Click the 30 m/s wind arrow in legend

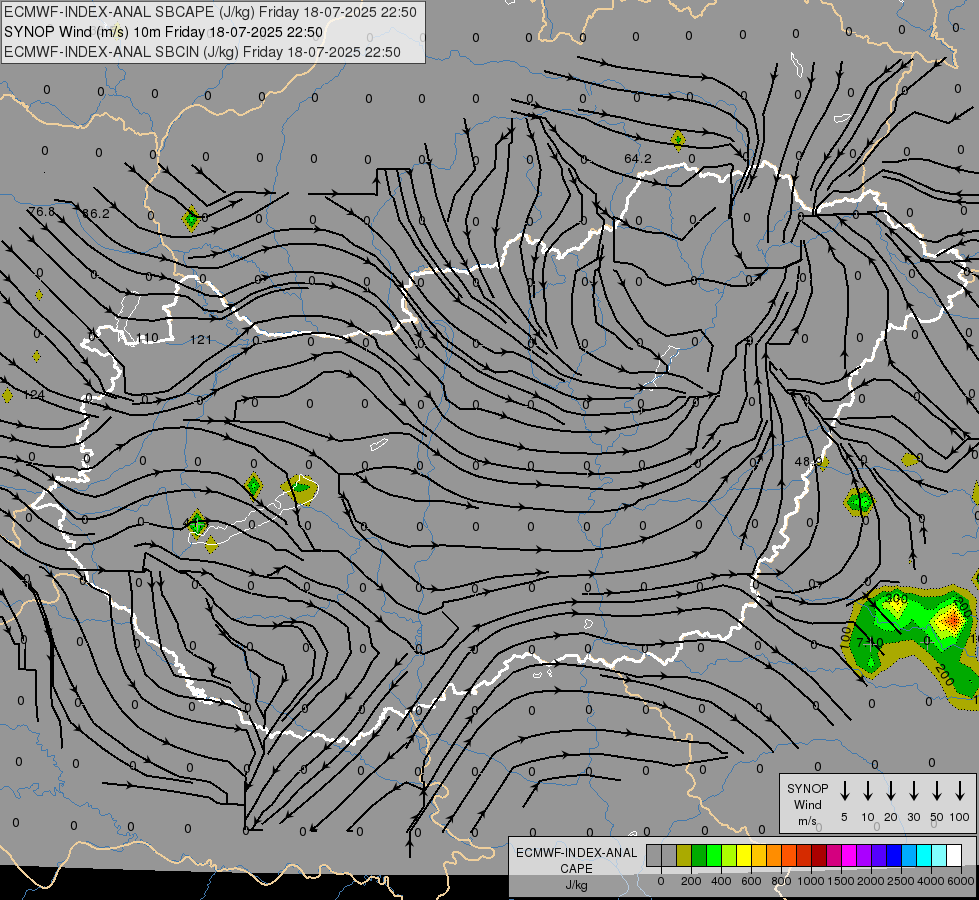[x=913, y=791]
